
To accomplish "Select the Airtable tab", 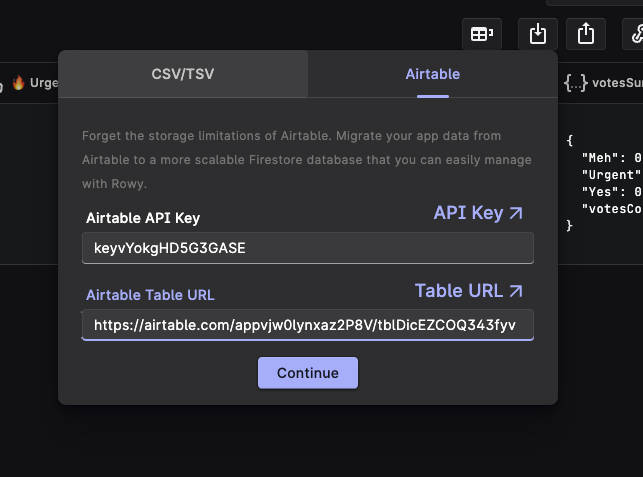I will [432, 74].
